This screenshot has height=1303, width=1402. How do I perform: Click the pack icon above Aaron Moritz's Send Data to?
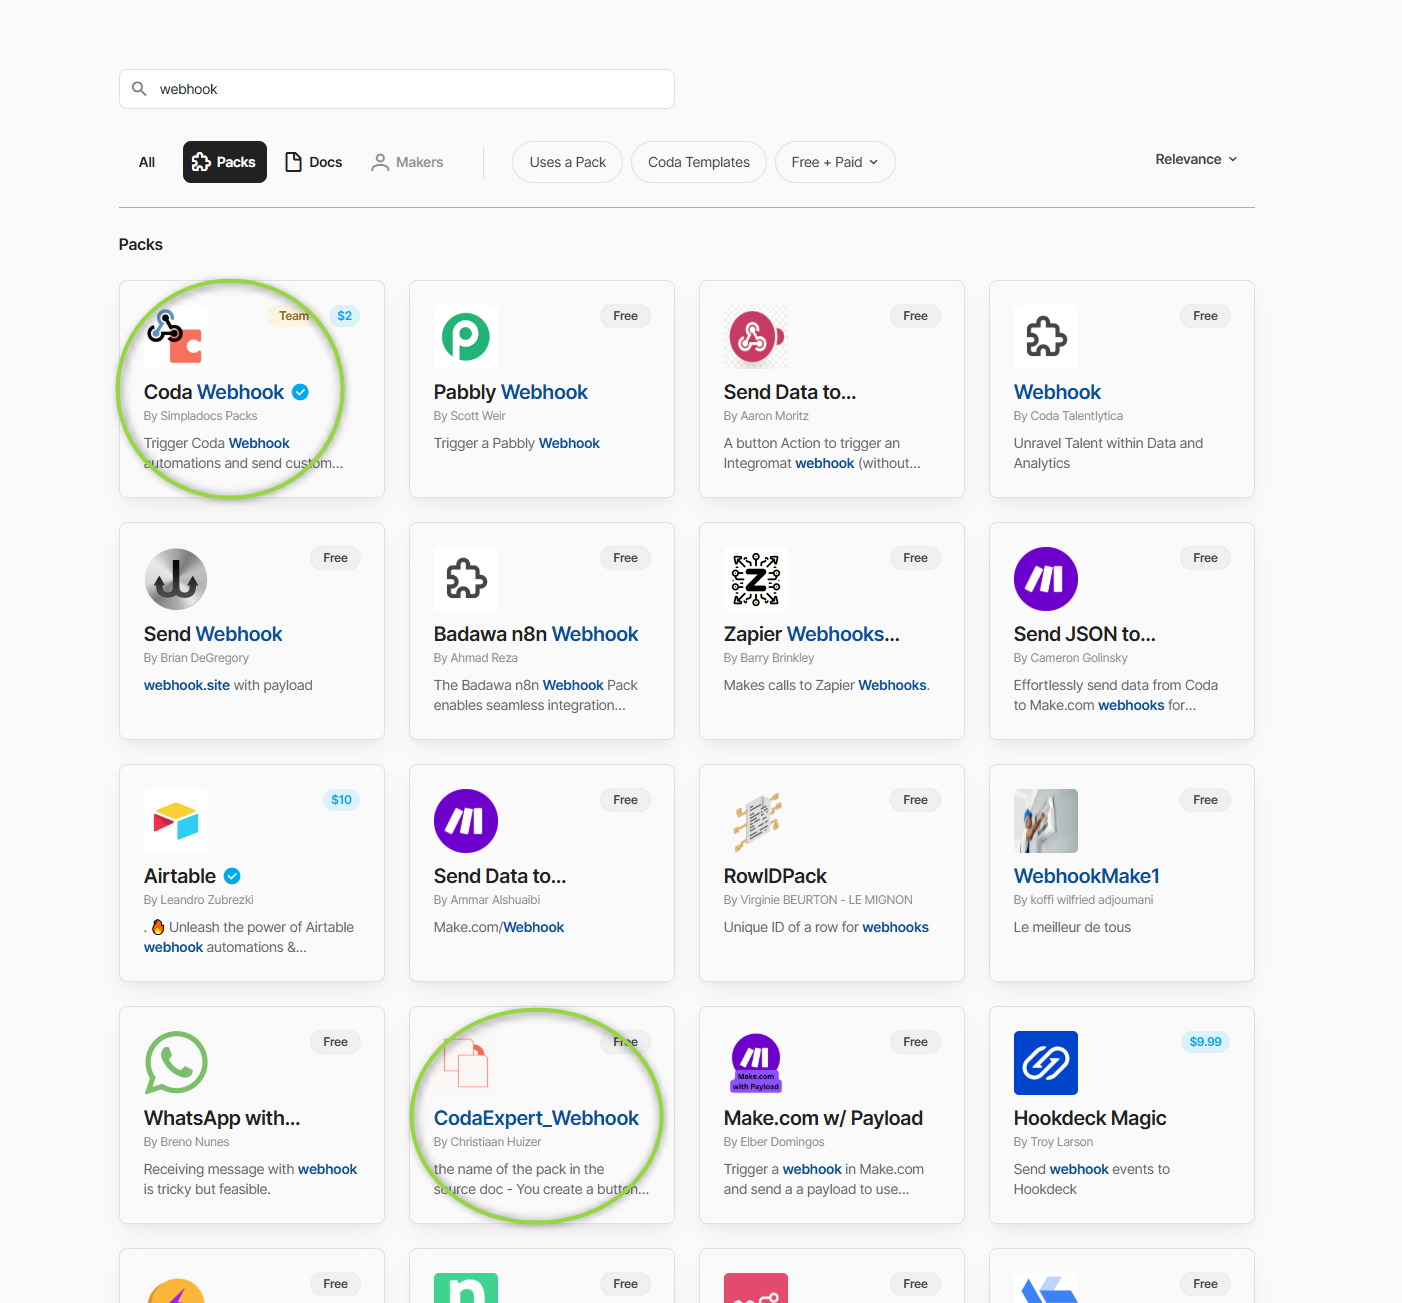pos(756,337)
